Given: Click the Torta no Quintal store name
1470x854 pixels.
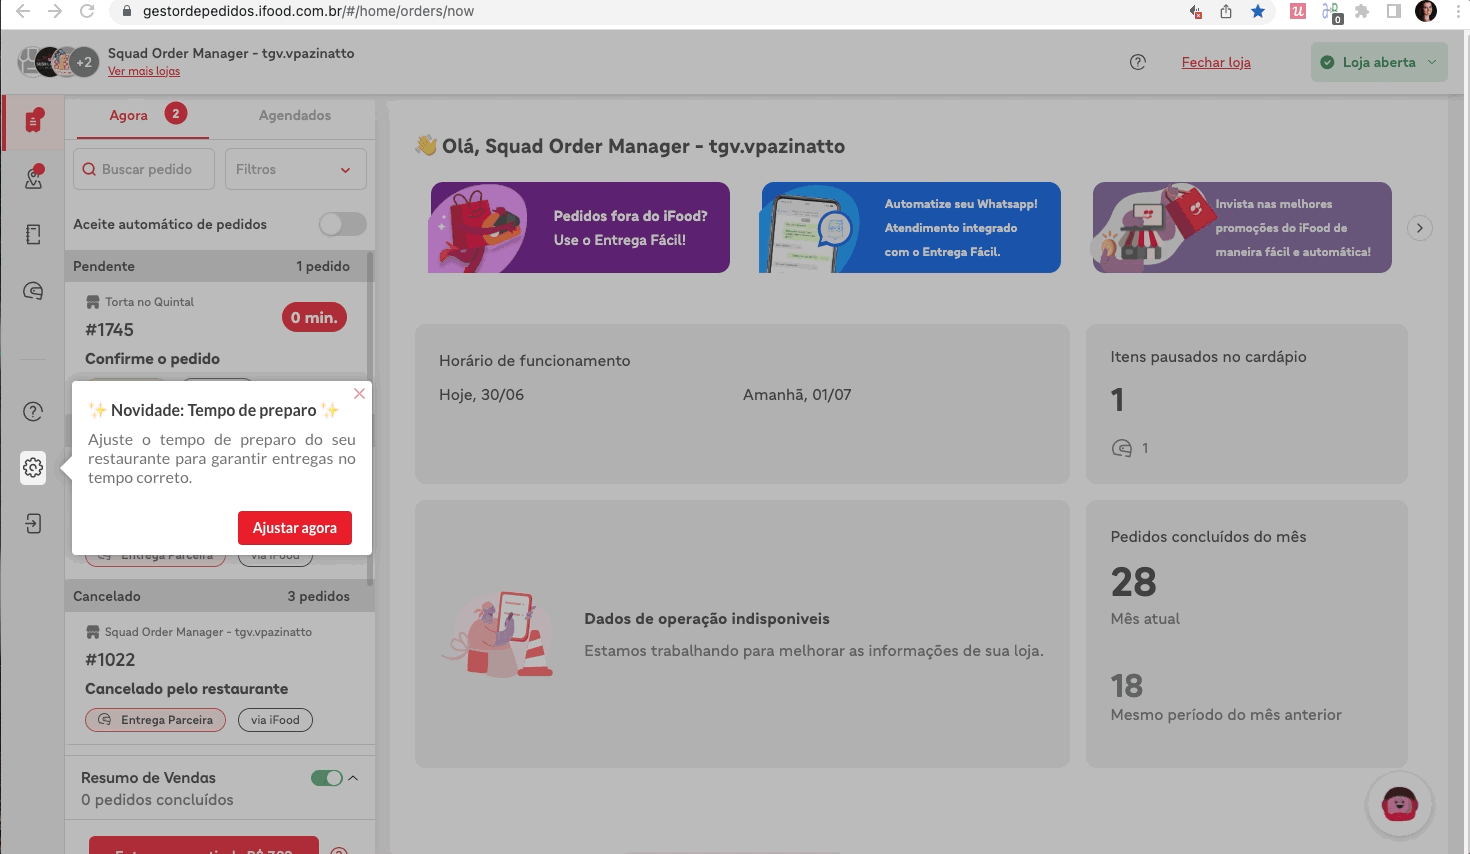Looking at the screenshot, I should coord(149,302).
